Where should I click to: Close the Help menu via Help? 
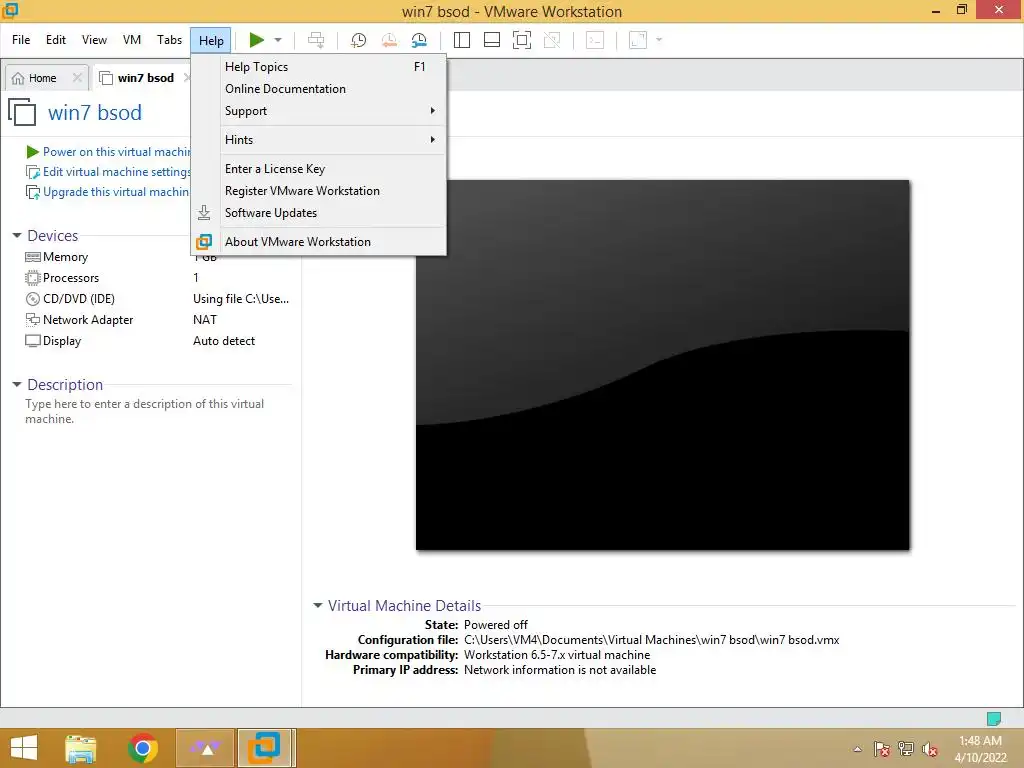click(x=211, y=40)
